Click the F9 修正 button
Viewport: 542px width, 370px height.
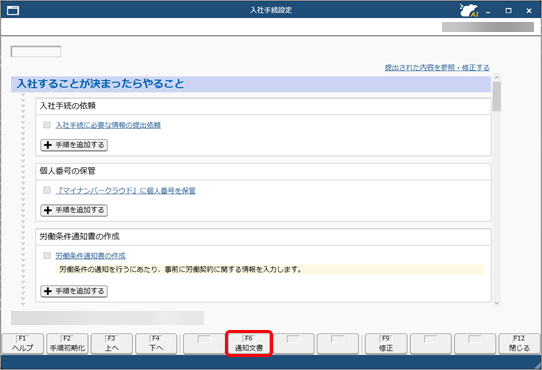[x=386, y=344]
